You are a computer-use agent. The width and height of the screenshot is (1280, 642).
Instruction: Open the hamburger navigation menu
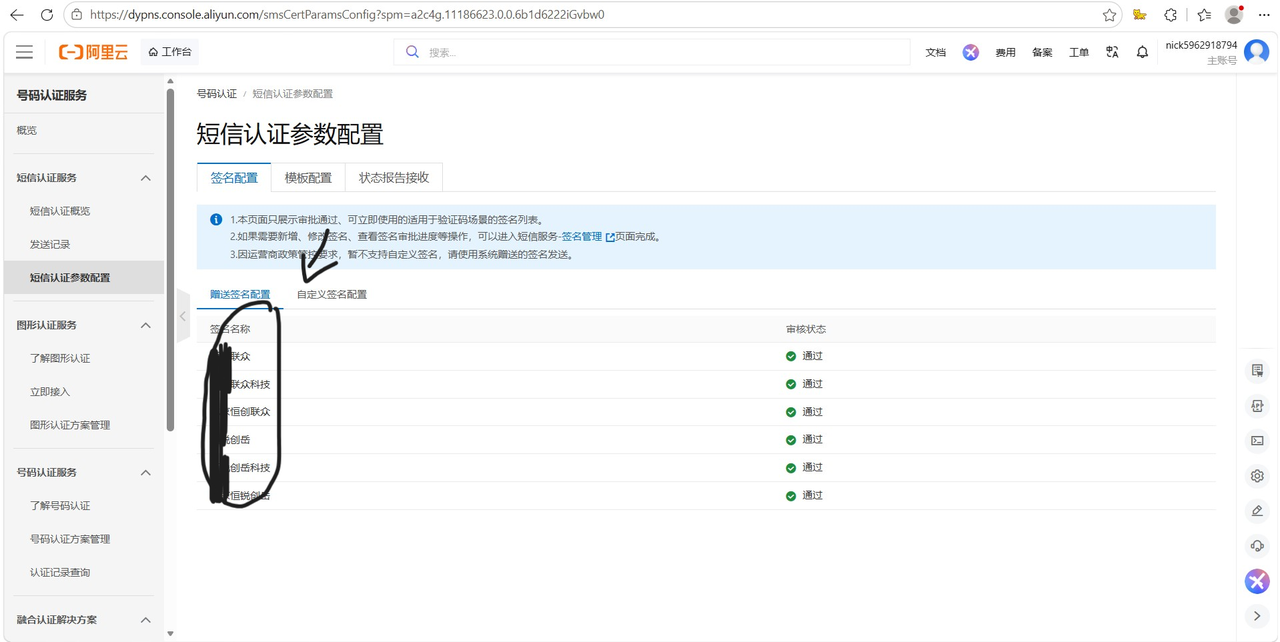click(24, 52)
